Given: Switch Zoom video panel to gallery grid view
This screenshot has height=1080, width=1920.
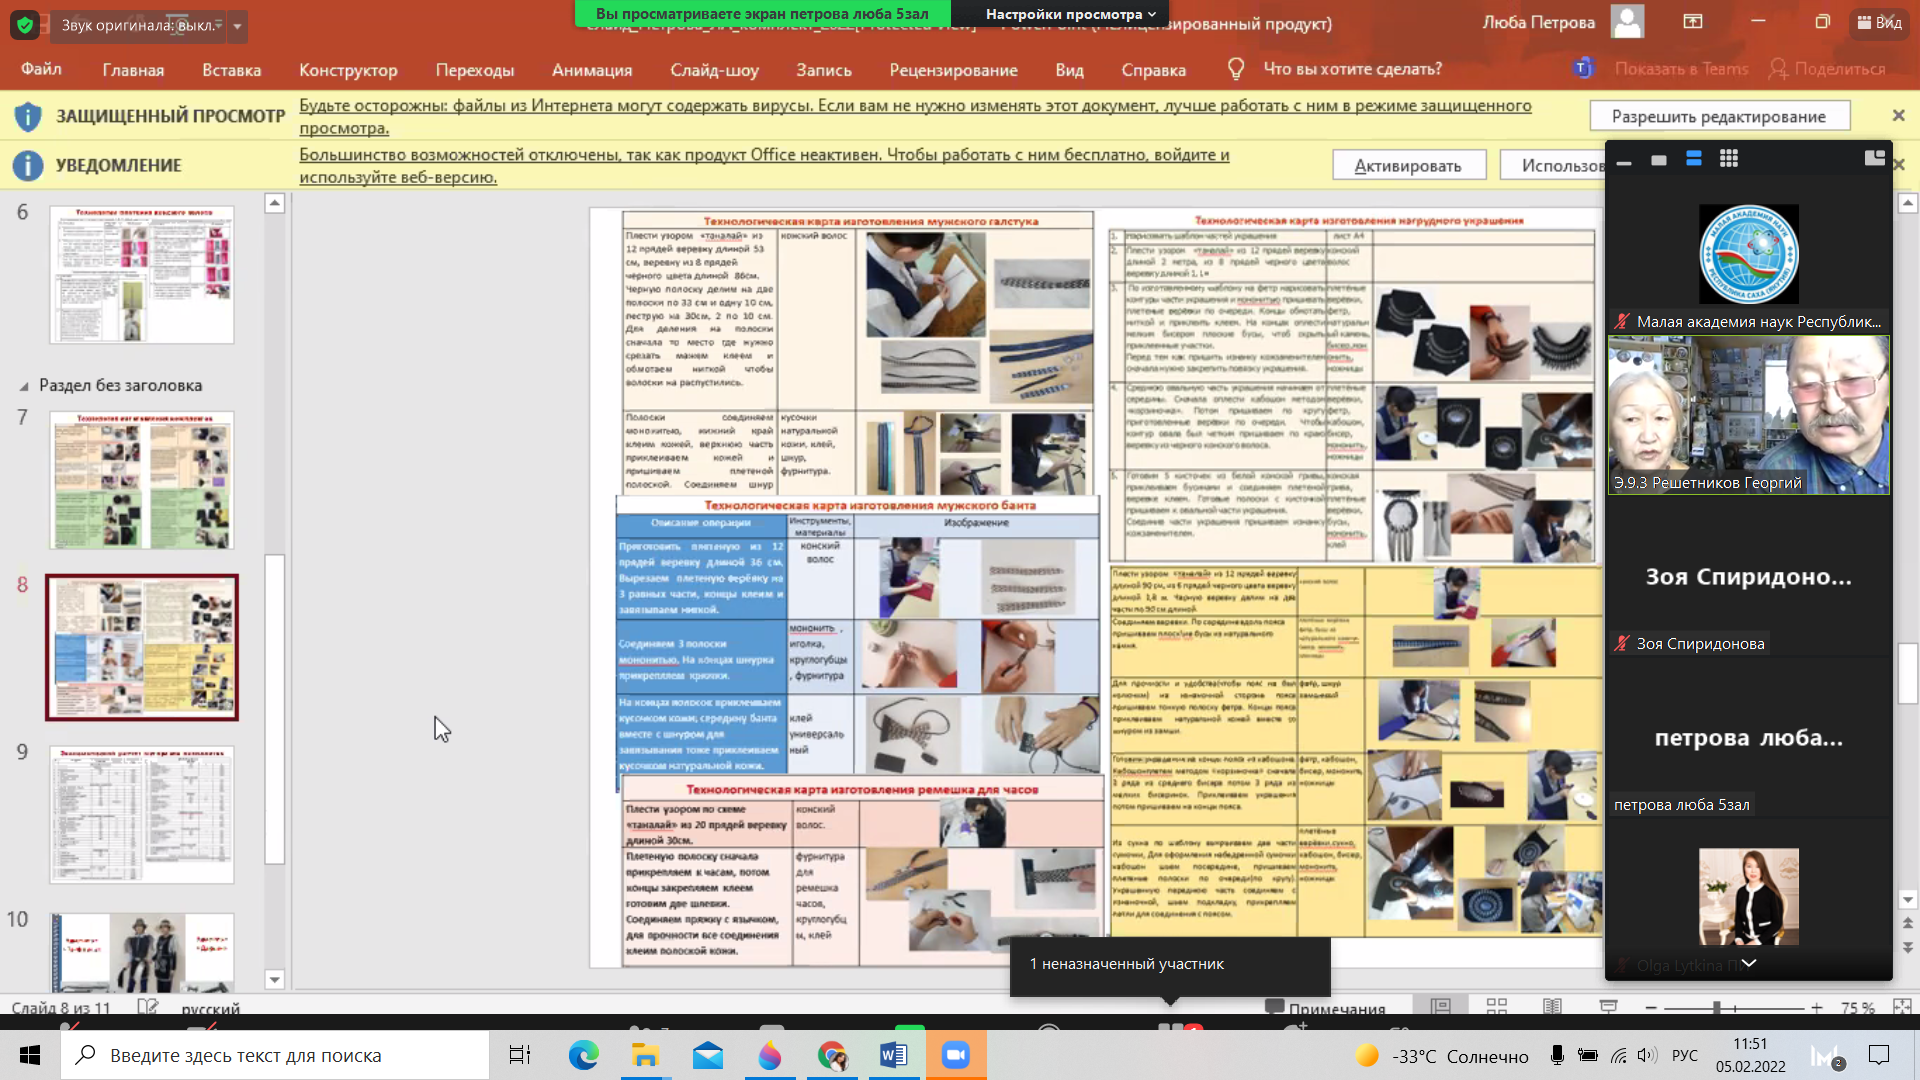Looking at the screenshot, I should tap(1728, 159).
